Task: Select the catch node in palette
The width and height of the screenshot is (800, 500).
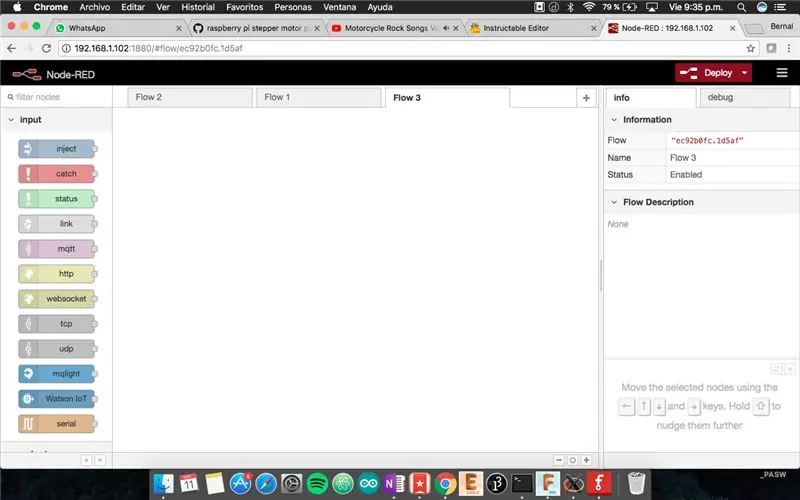Action: (57, 173)
